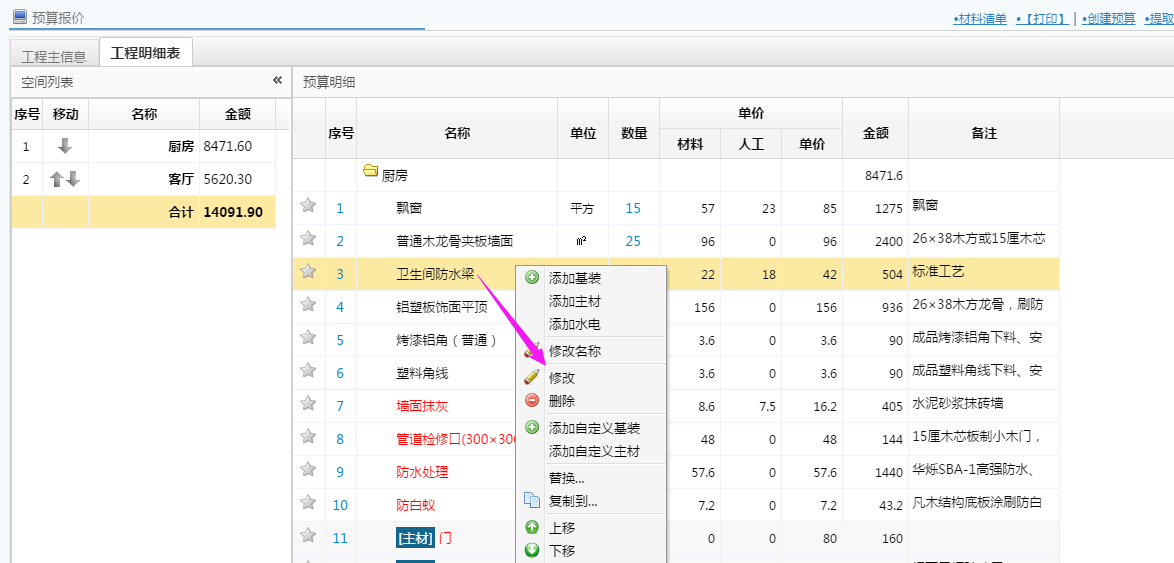Toggle star on 铝塑板饰面平顶 row
Viewport: 1174px width, 563px height.
click(308, 306)
